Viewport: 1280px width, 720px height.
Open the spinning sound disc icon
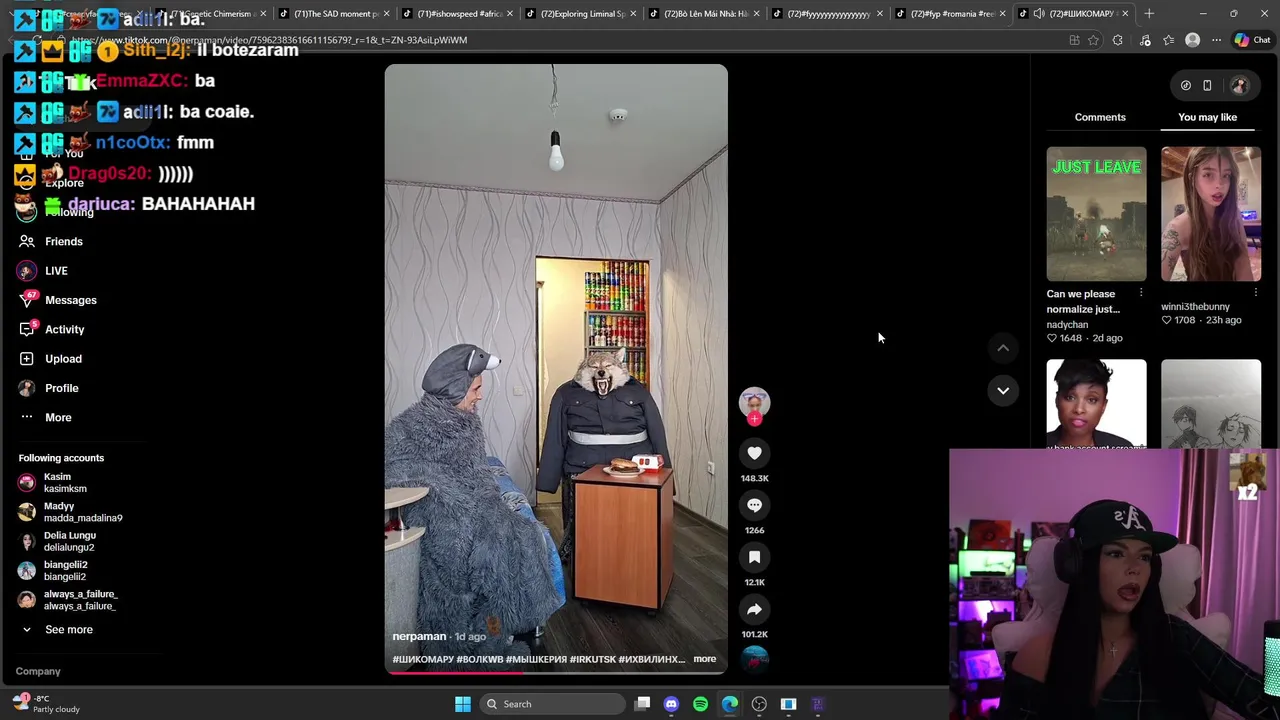755,658
